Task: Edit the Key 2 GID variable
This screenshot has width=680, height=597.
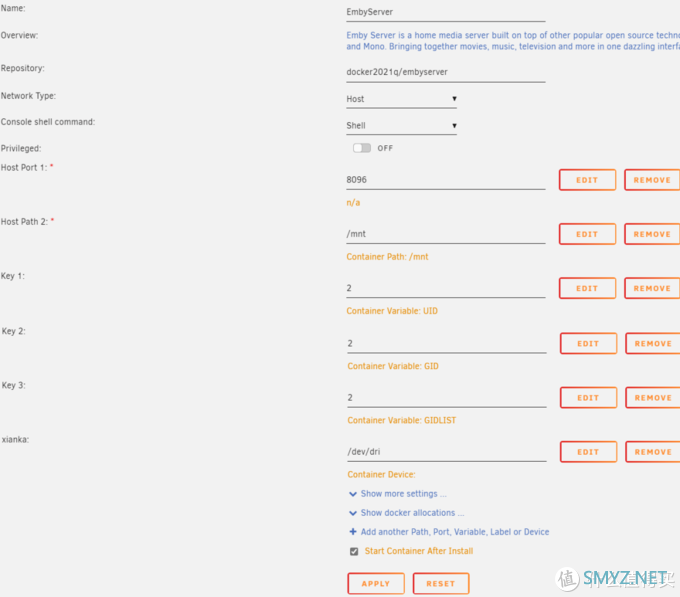Action: (588, 344)
